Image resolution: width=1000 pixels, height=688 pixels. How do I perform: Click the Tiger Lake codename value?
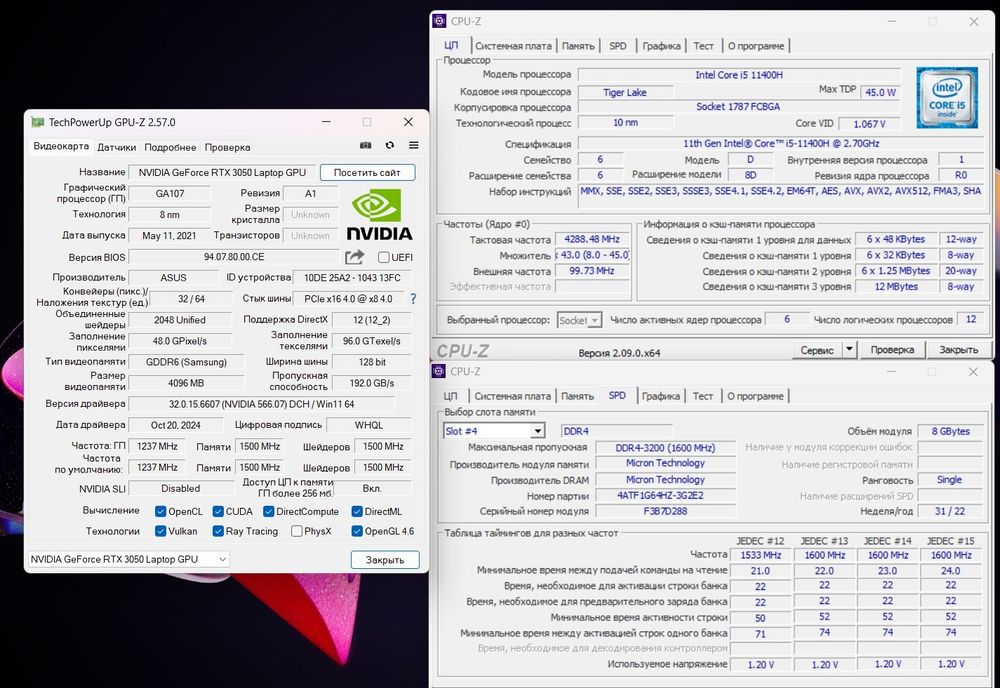pos(625,92)
